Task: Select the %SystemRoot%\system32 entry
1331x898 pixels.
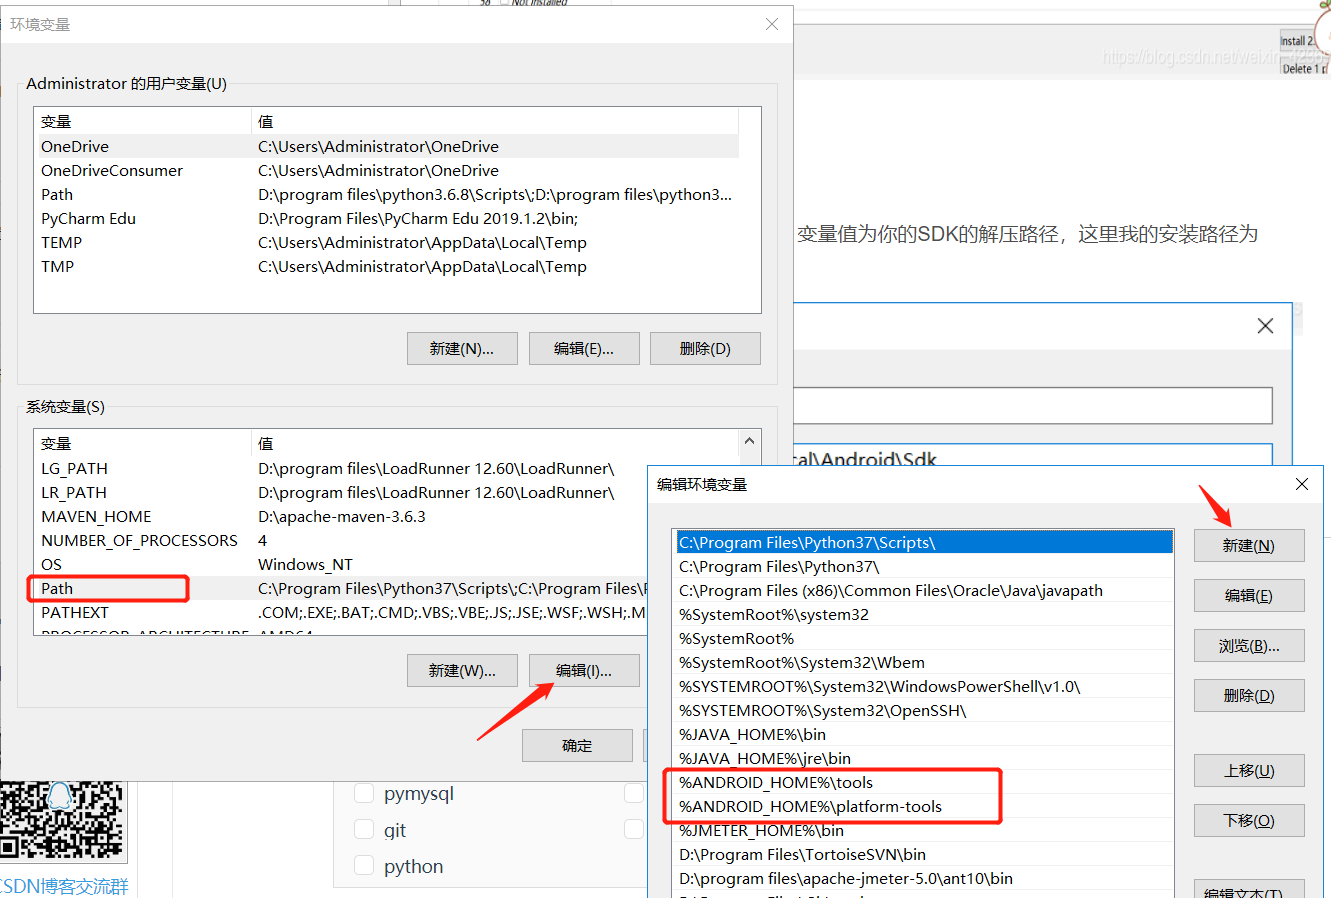Action: (924, 615)
